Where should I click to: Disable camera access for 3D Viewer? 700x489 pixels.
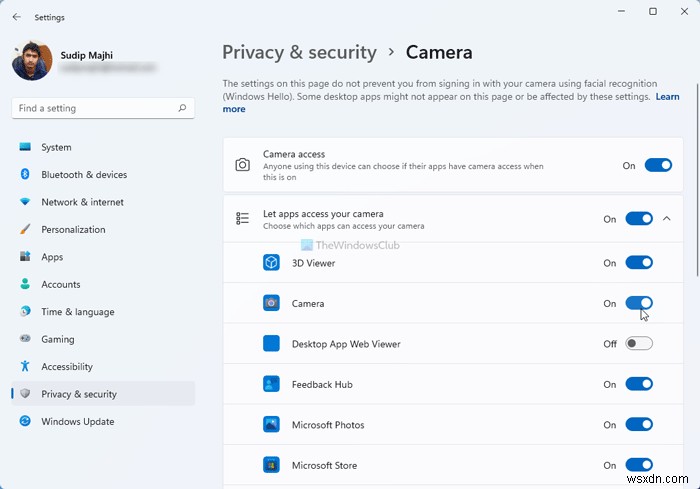tap(639, 263)
